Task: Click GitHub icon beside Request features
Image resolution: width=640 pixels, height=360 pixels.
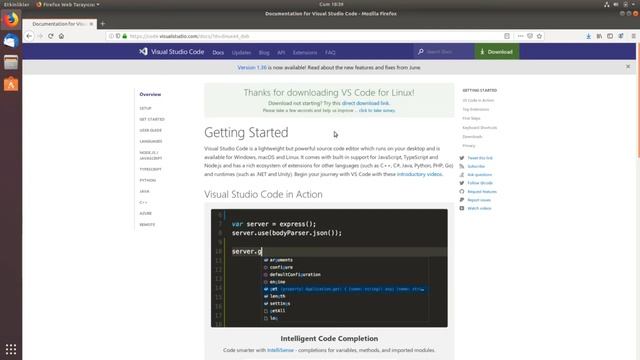Action: [462, 191]
